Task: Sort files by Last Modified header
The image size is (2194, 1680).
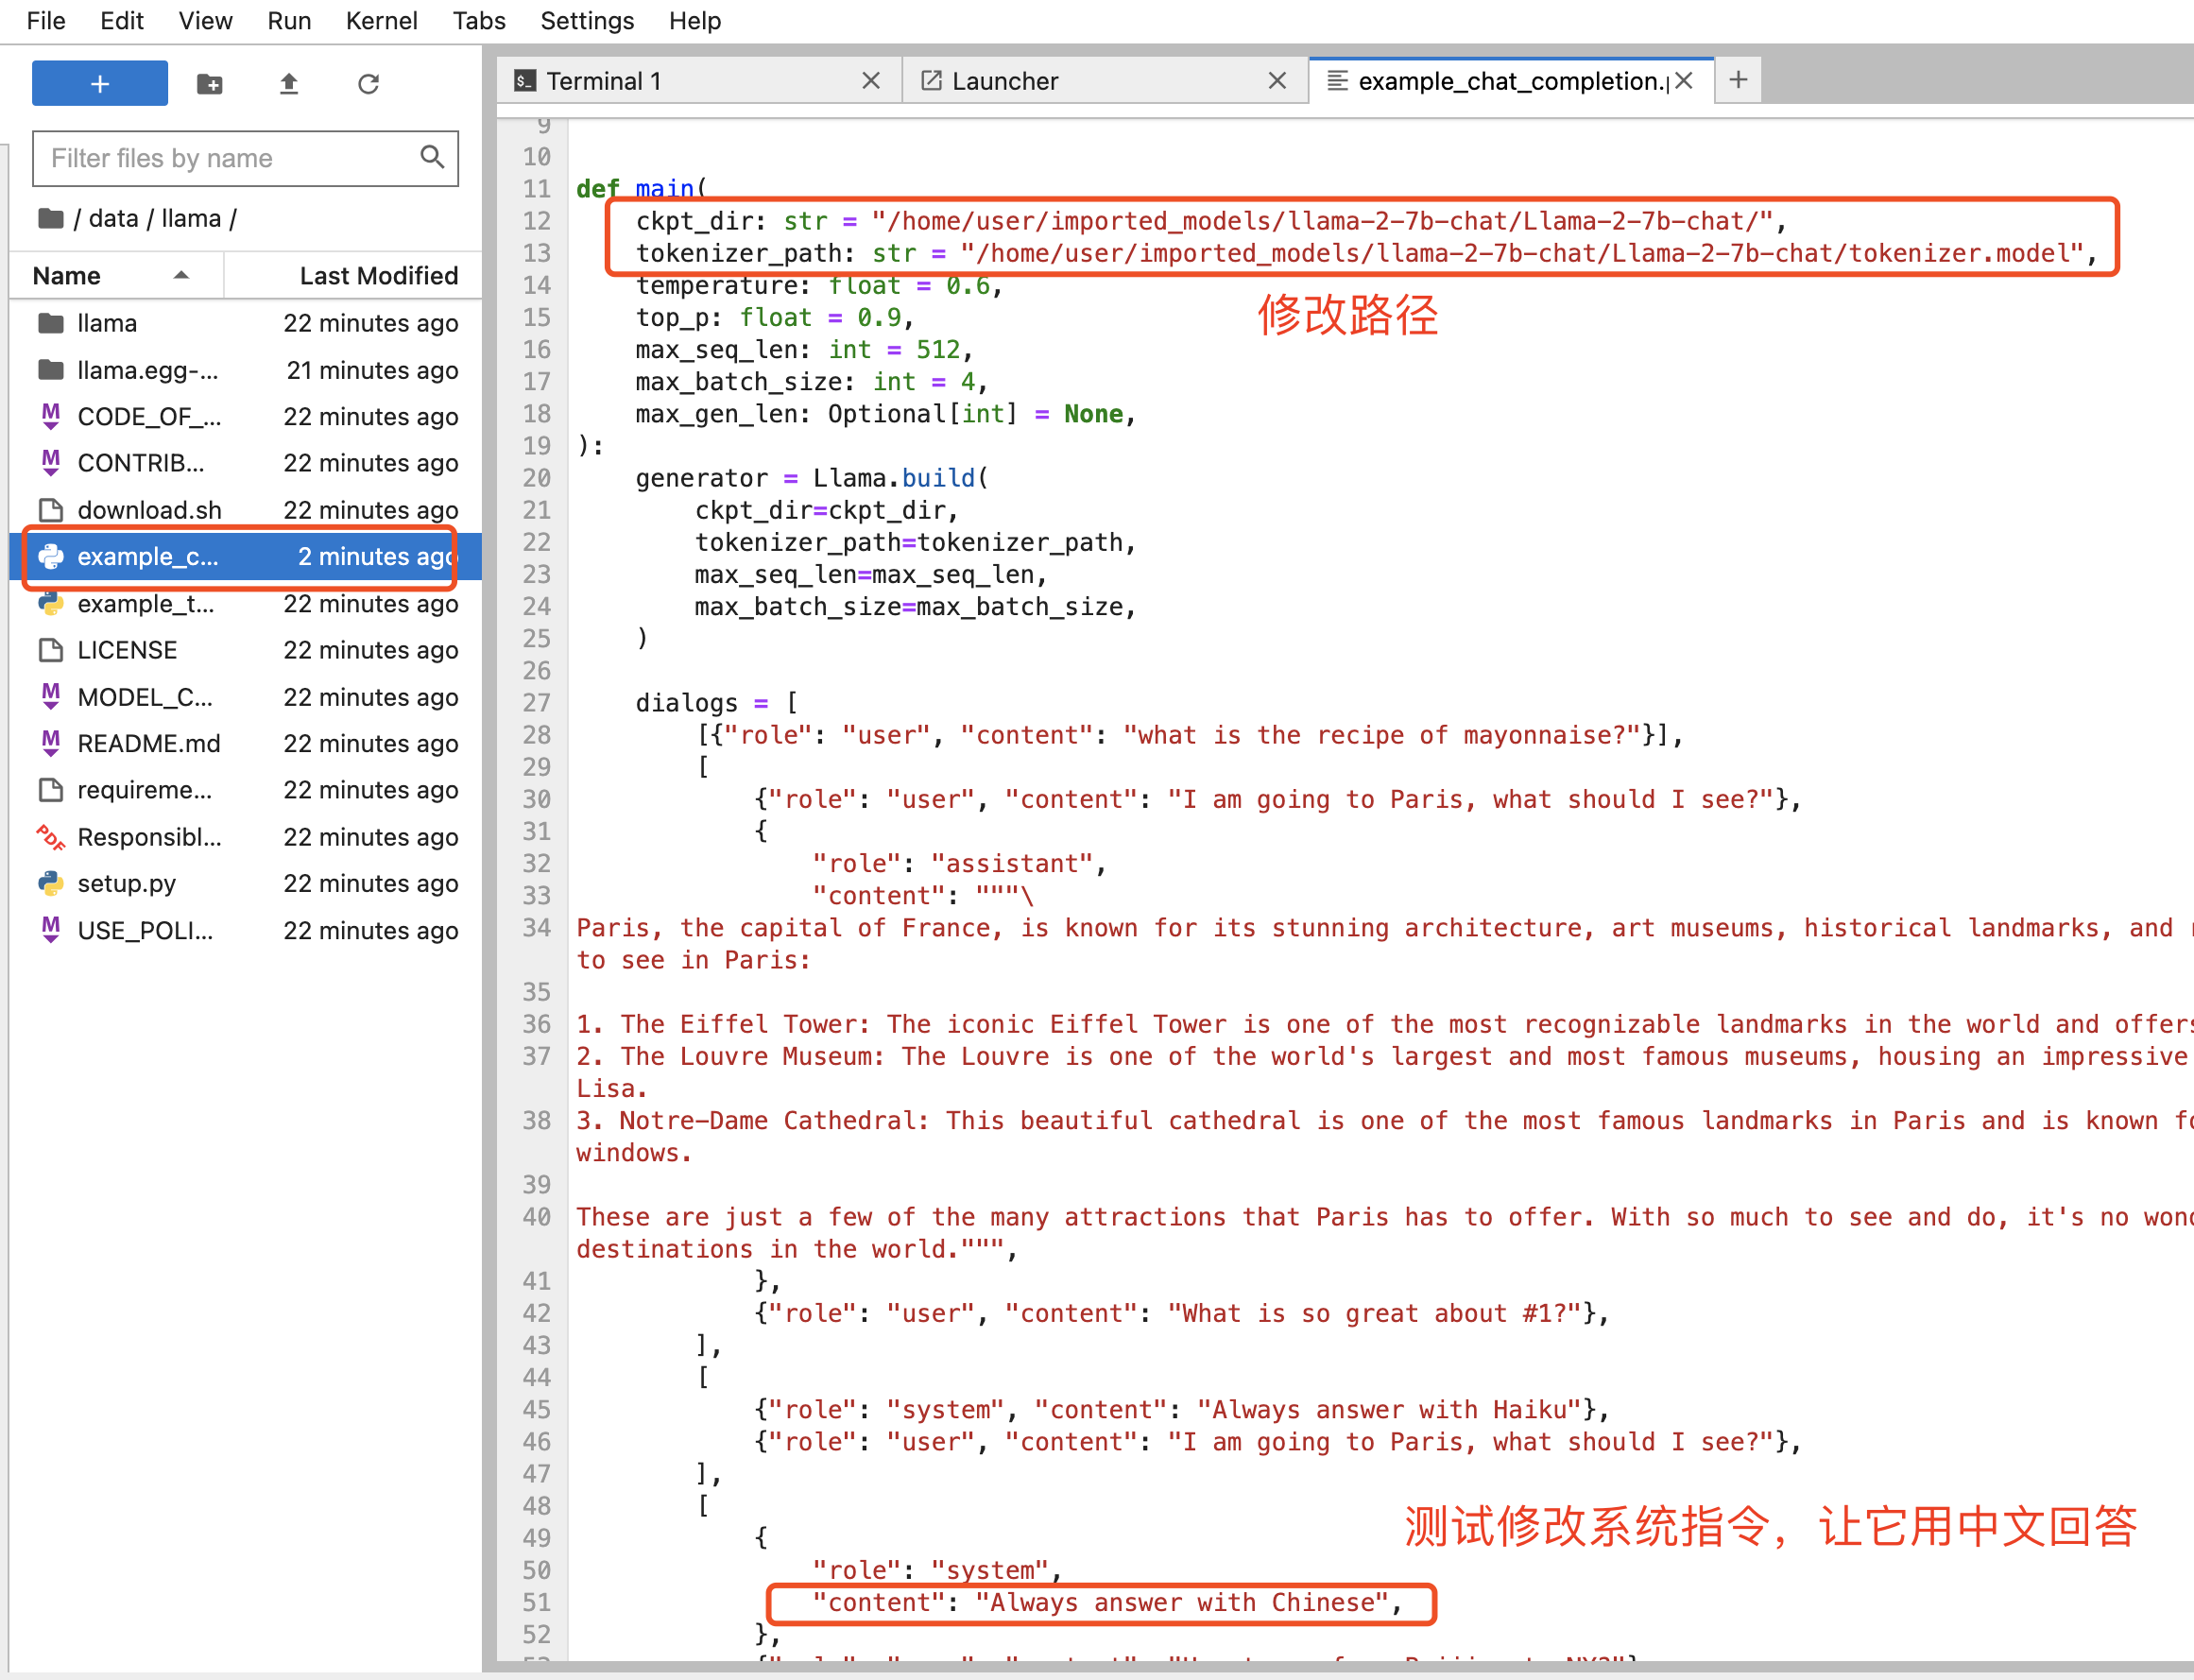Action: (x=378, y=275)
